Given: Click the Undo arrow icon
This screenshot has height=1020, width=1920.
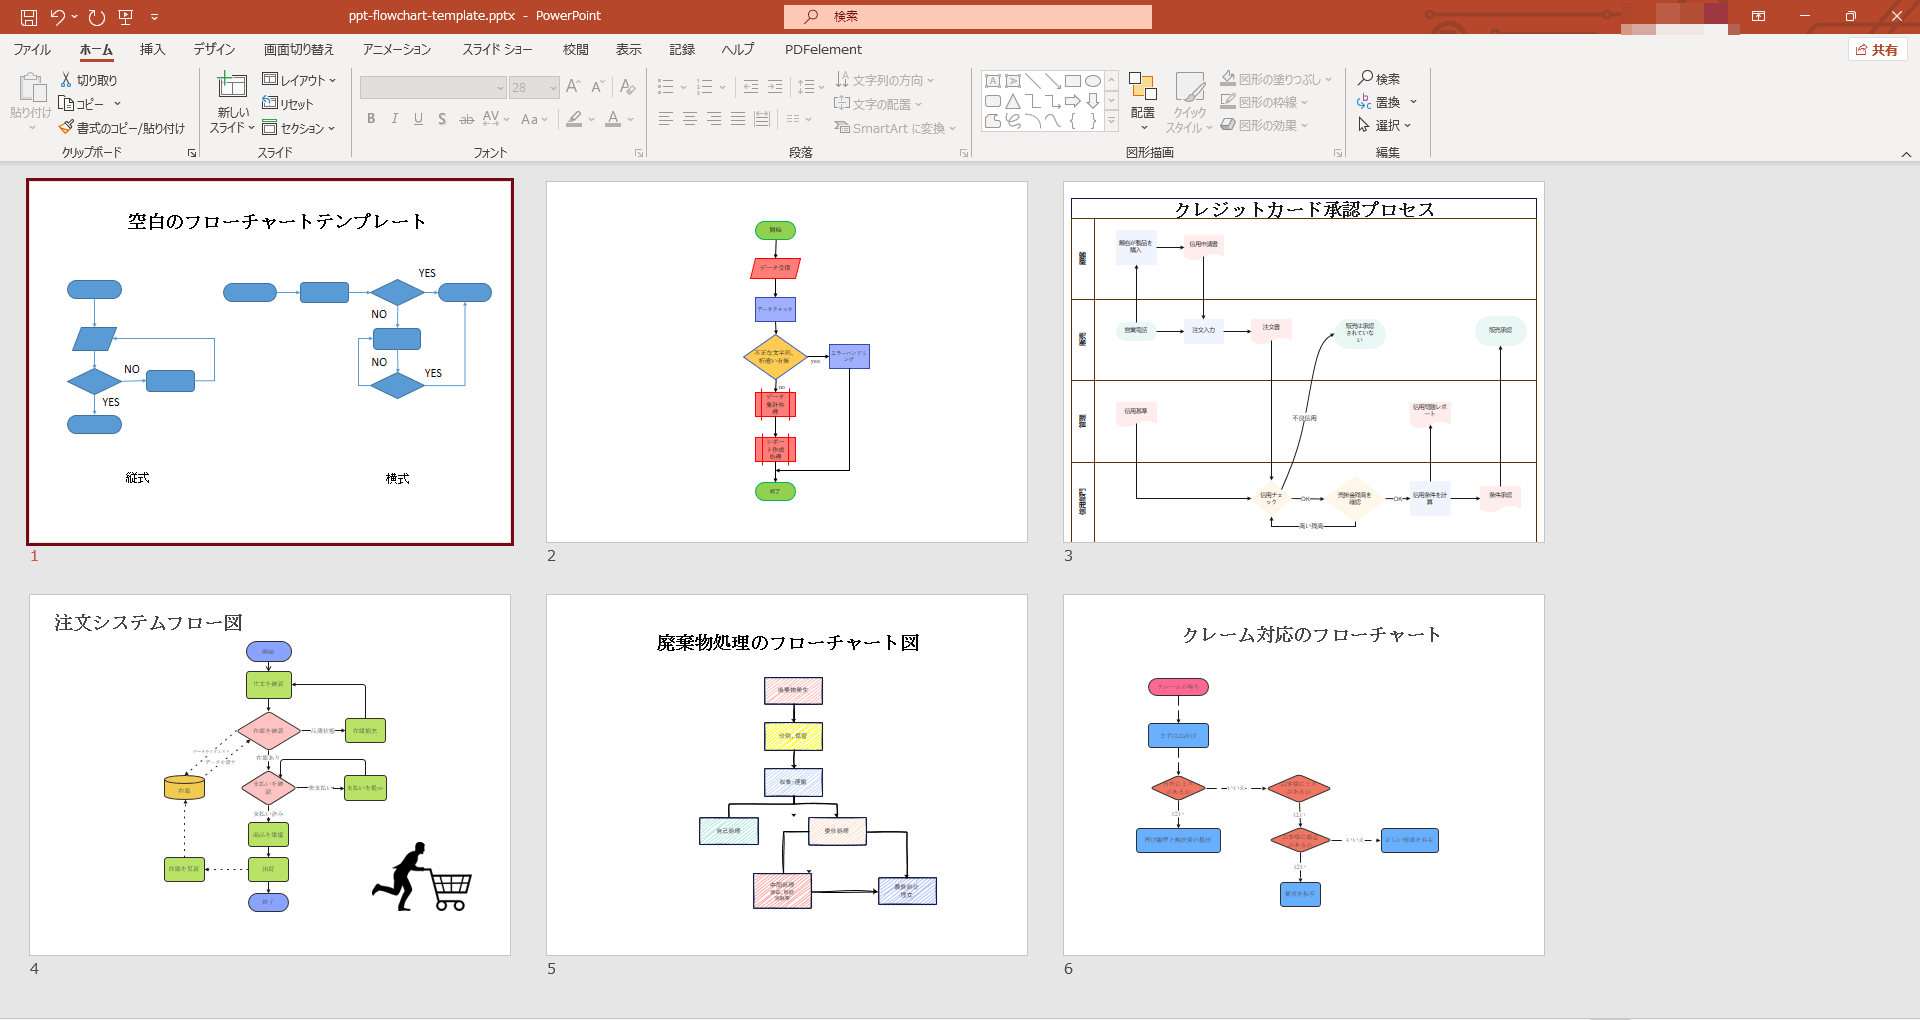Looking at the screenshot, I should coord(58,17).
